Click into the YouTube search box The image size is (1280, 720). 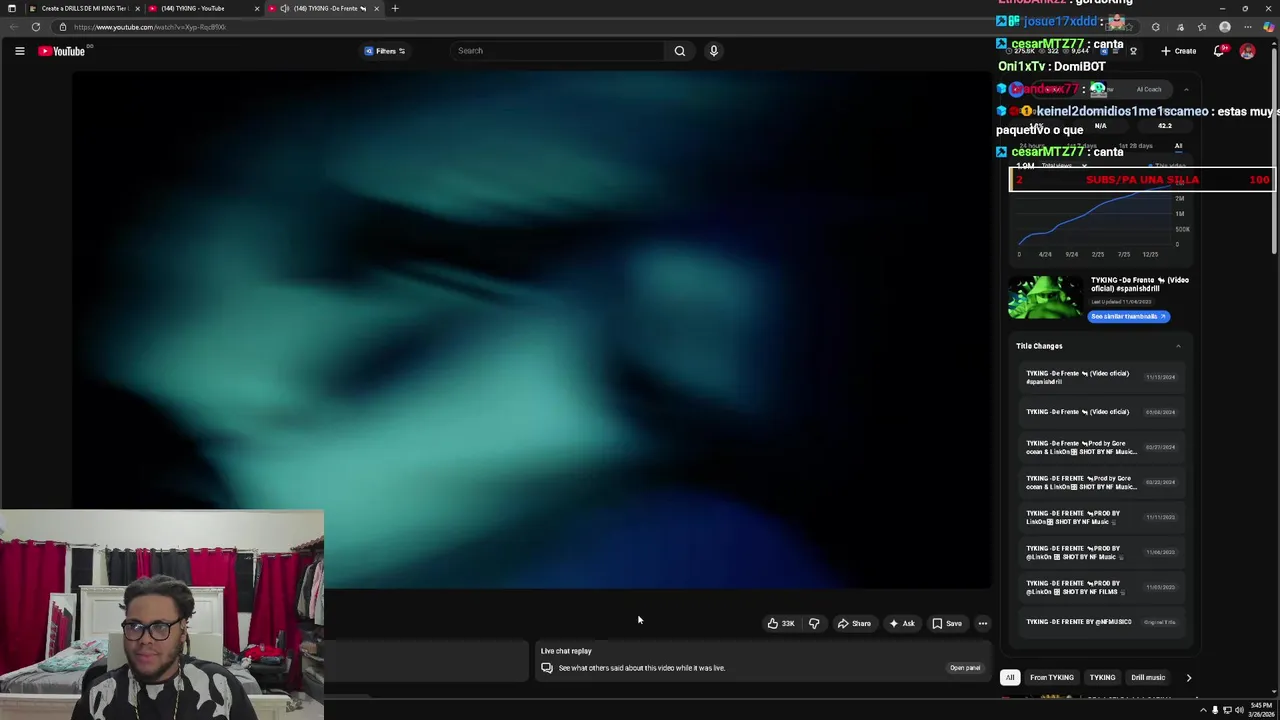[x=556, y=51]
